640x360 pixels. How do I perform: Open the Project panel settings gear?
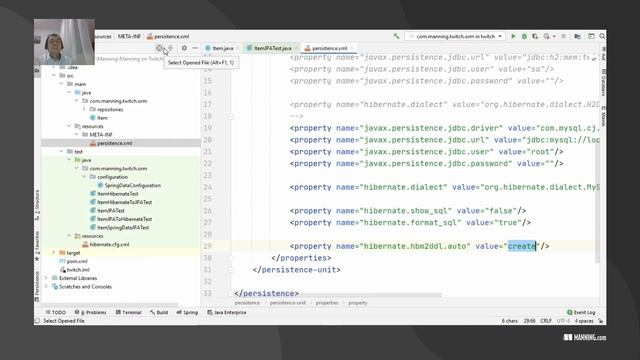coord(184,48)
